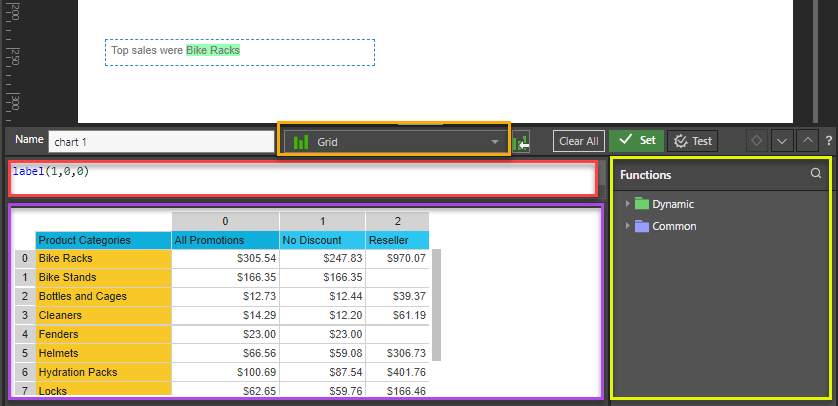Click the green Dynamic folder icon
The width and height of the screenshot is (838, 406).
(x=642, y=204)
